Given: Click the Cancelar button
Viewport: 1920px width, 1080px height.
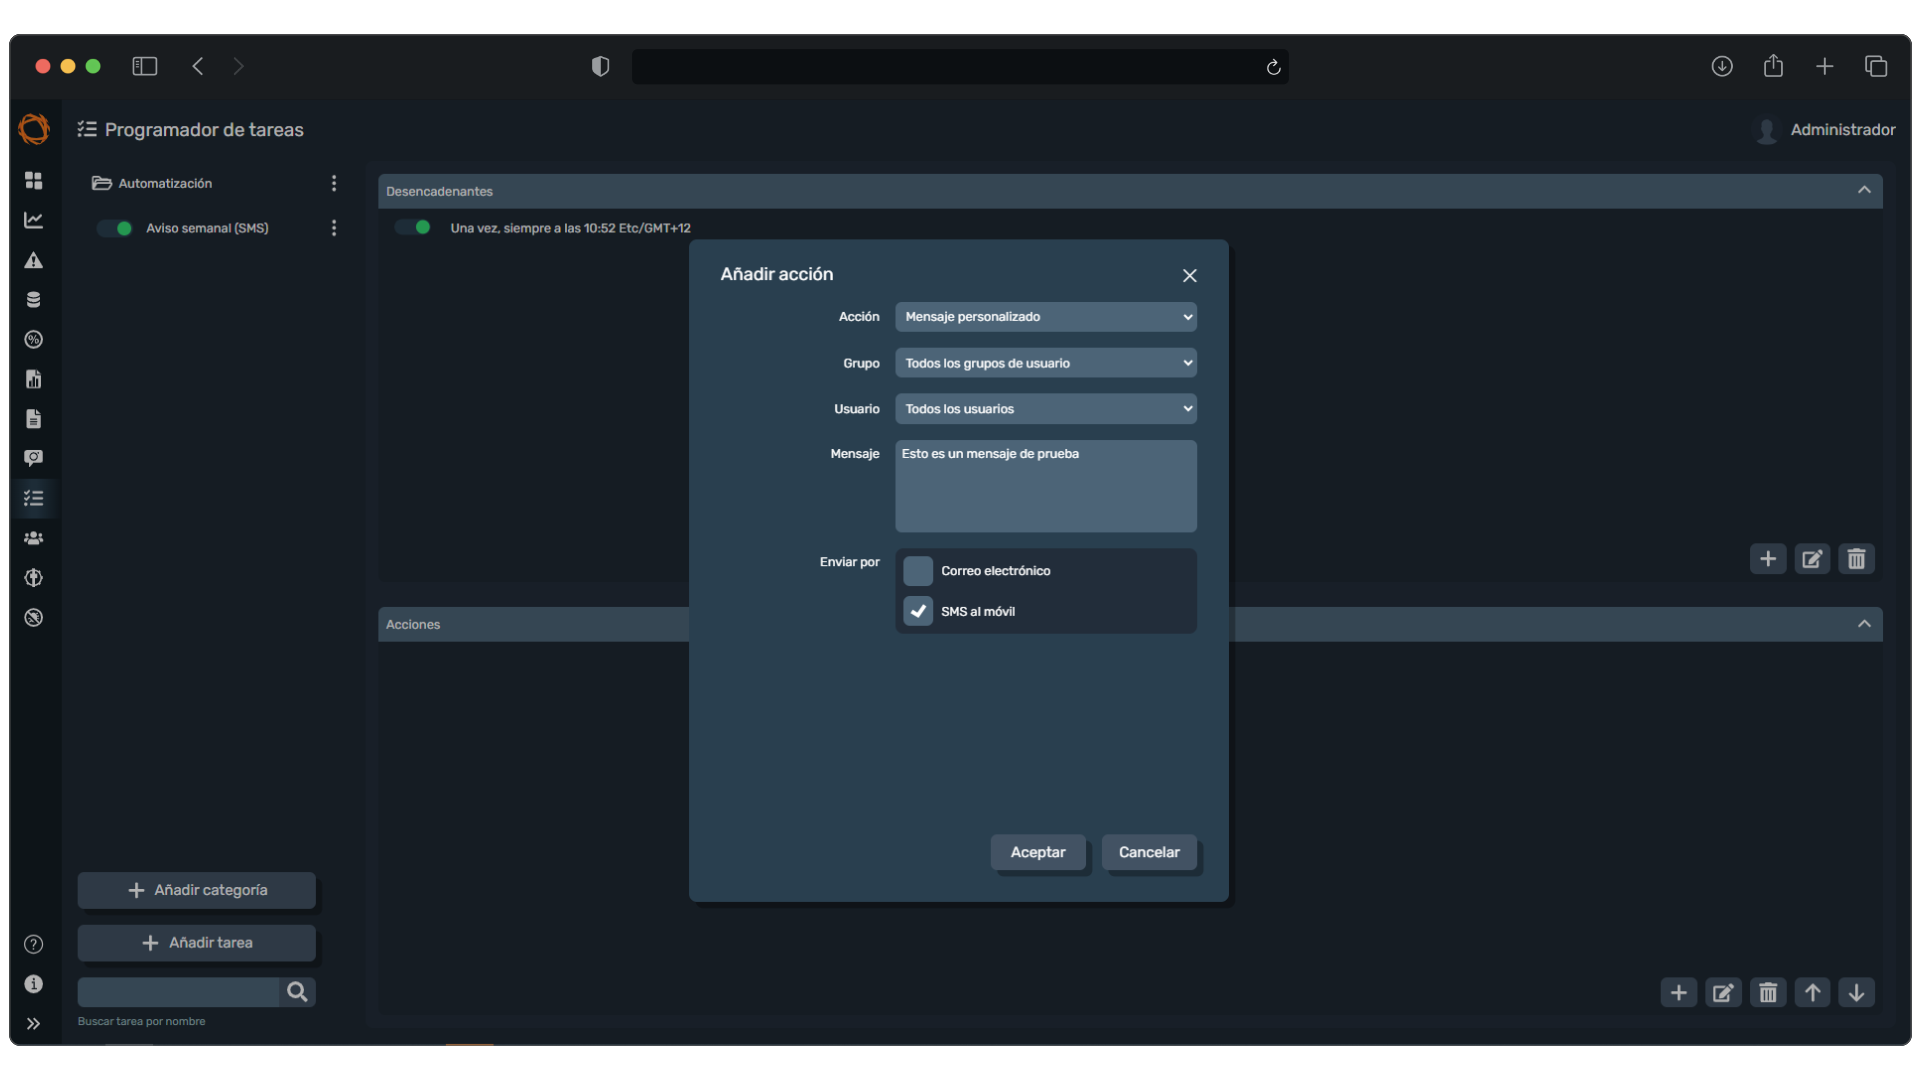Looking at the screenshot, I should coord(1149,853).
